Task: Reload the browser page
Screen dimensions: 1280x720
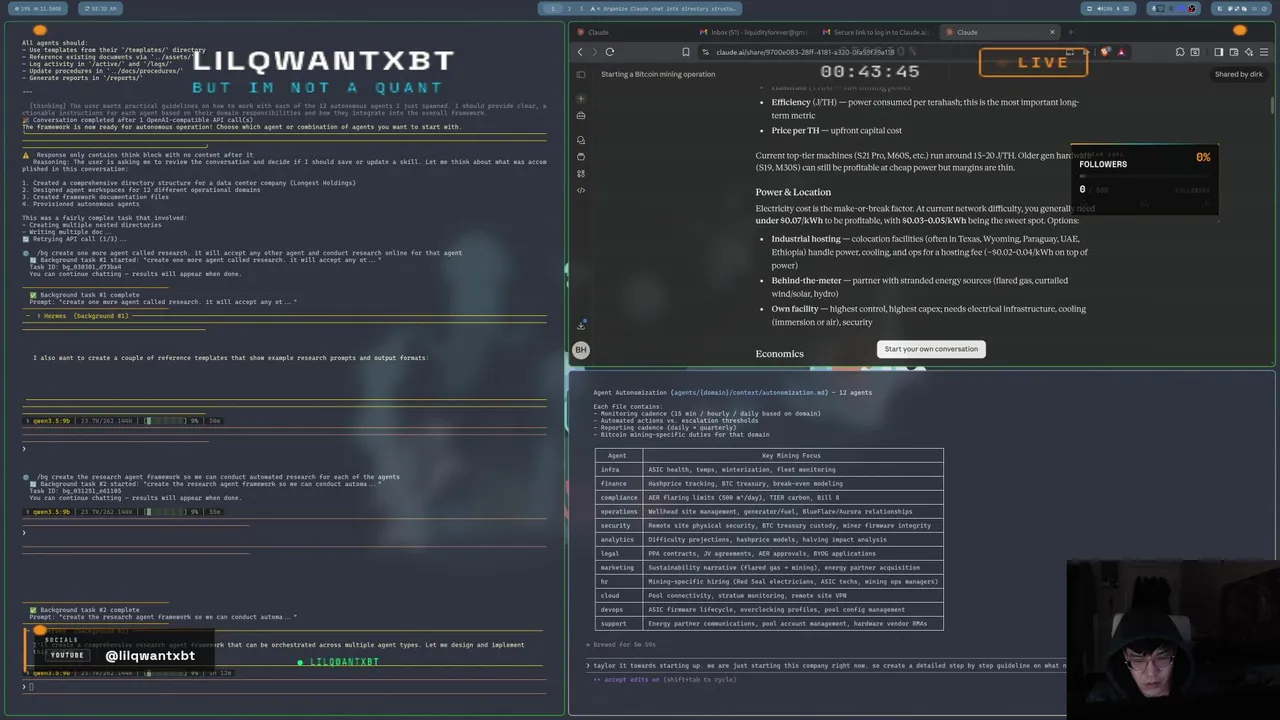Action: tap(610, 52)
